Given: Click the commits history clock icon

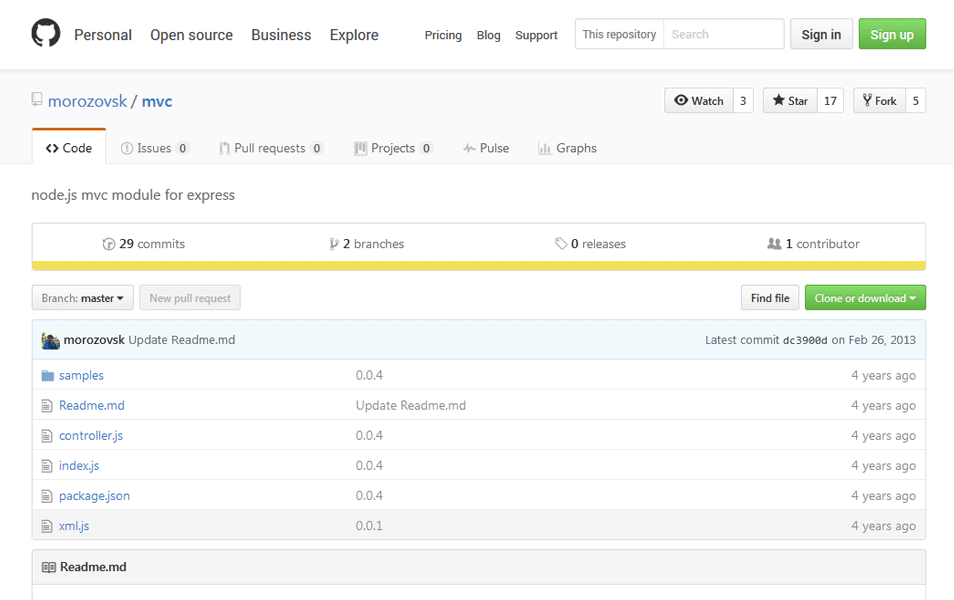Looking at the screenshot, I should [109, 244].
